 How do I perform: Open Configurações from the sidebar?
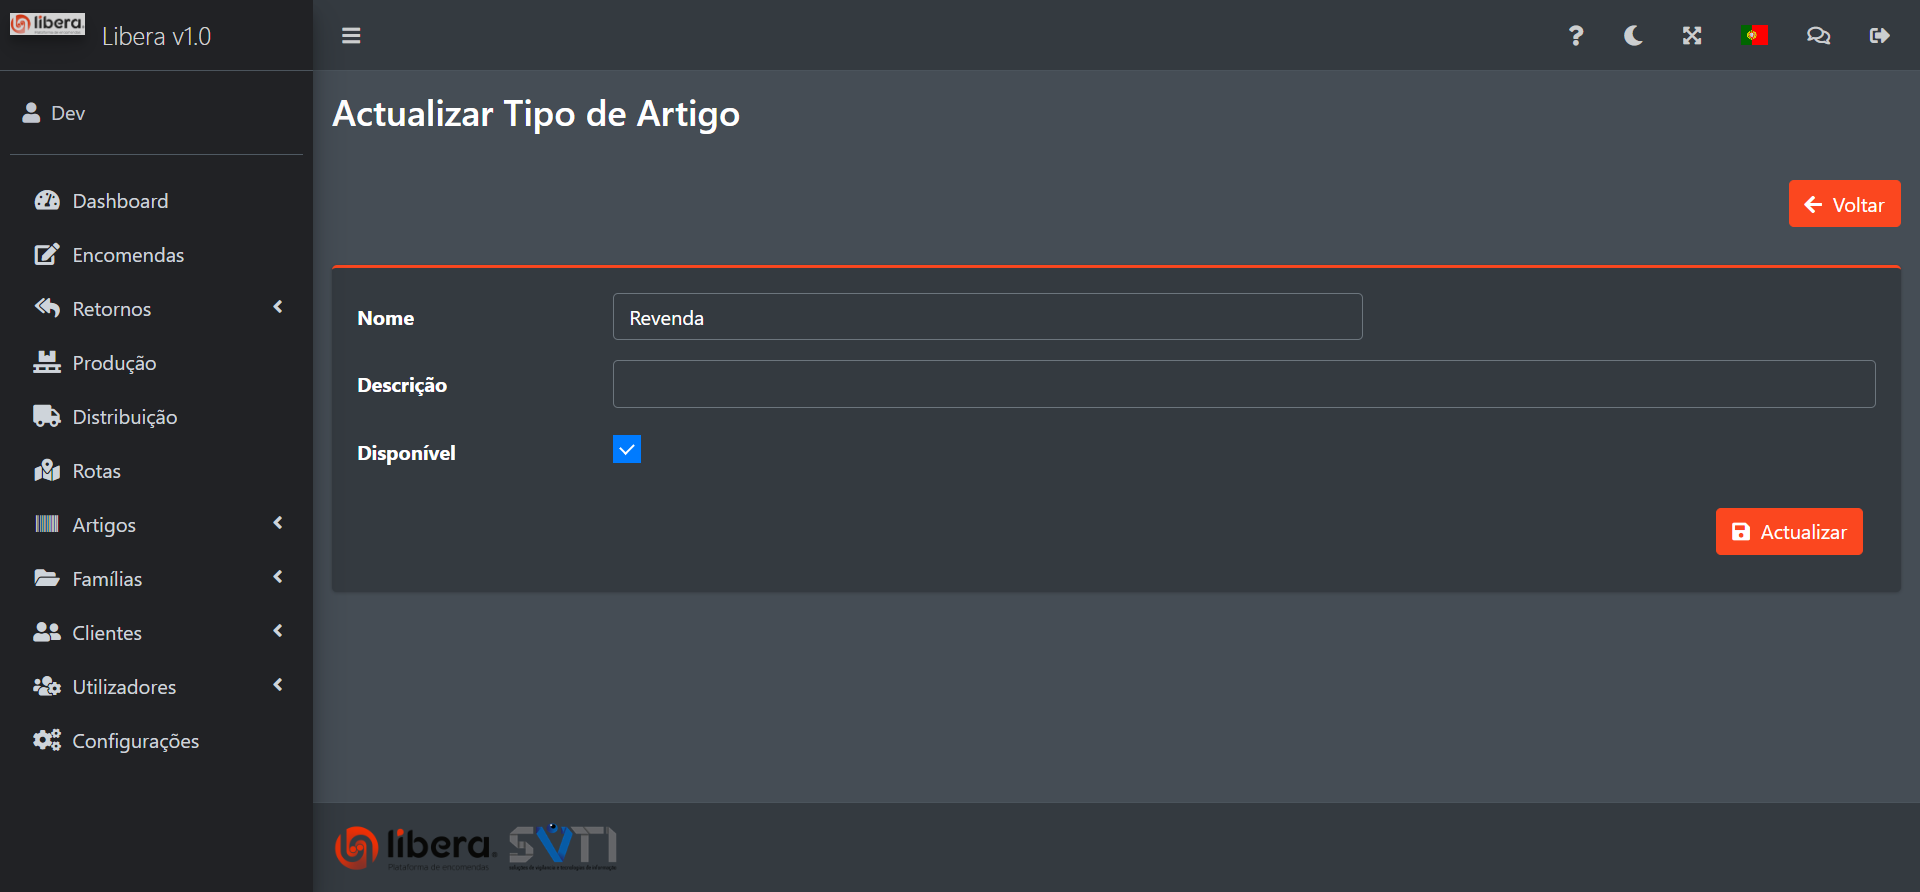click(x=135, y=741)
